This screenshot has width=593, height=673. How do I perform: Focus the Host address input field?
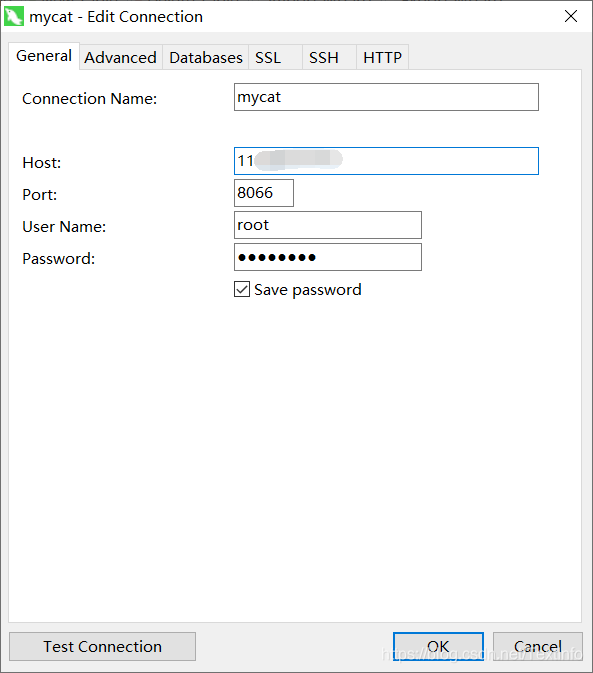[x=386, y=161]
